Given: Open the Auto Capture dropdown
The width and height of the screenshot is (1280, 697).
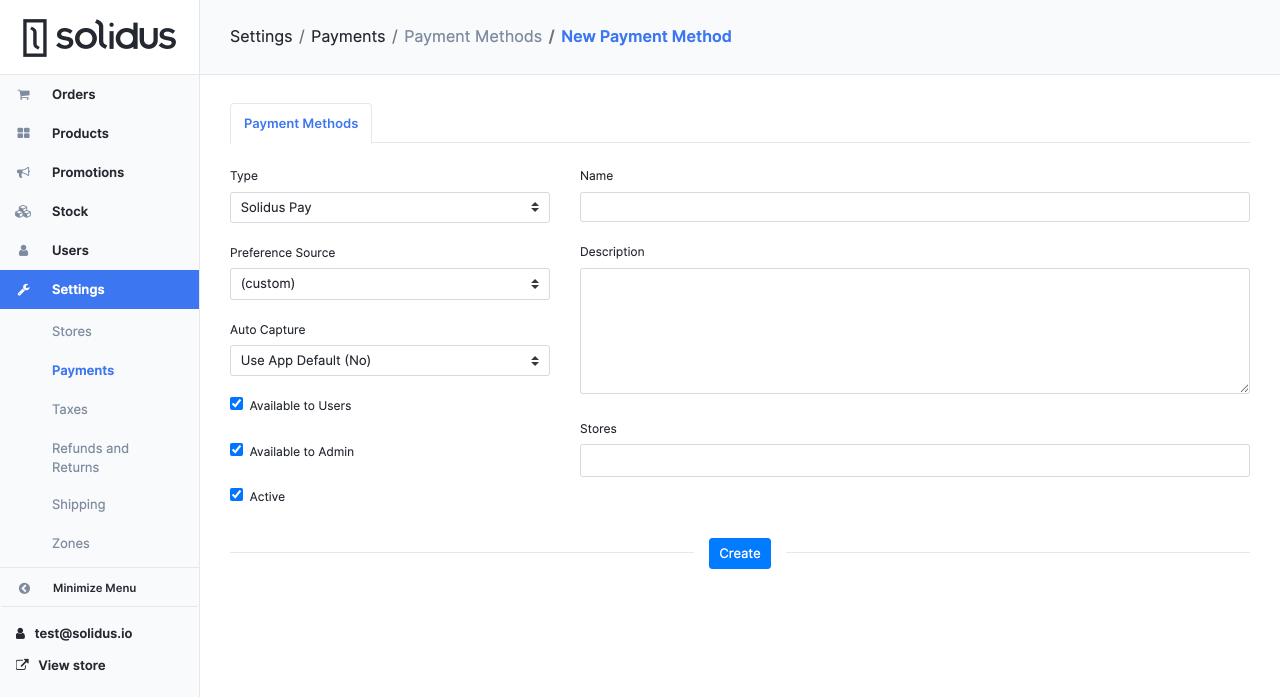Looking at the screenshot, I should coord(389,360).
